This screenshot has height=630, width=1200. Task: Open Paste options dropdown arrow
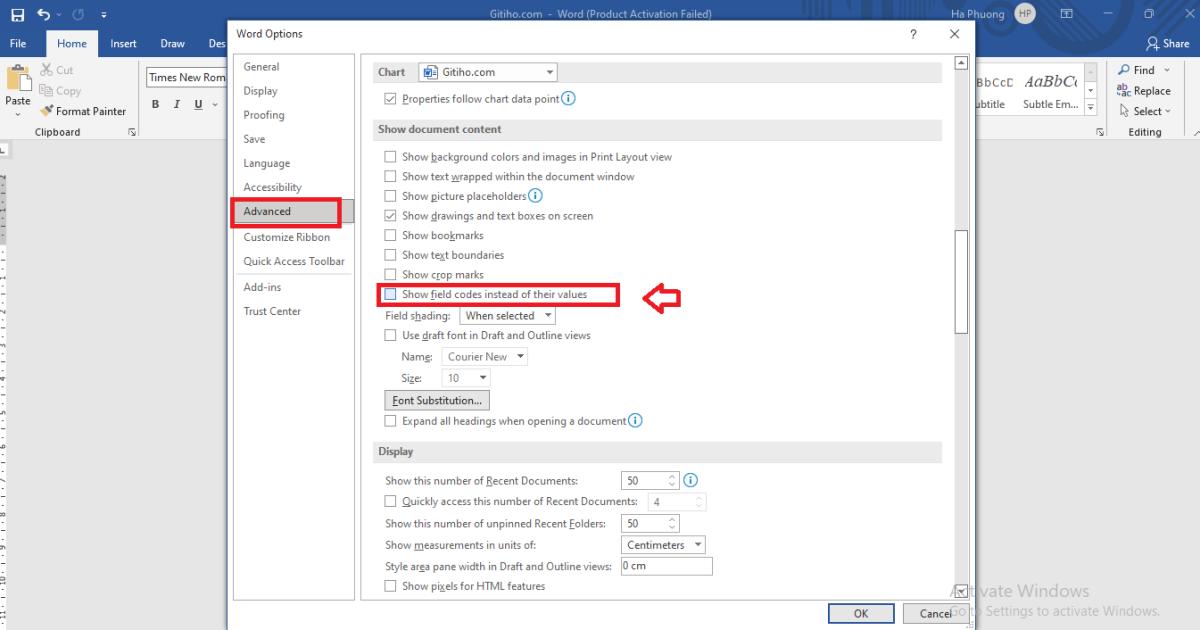coord(18,114)
